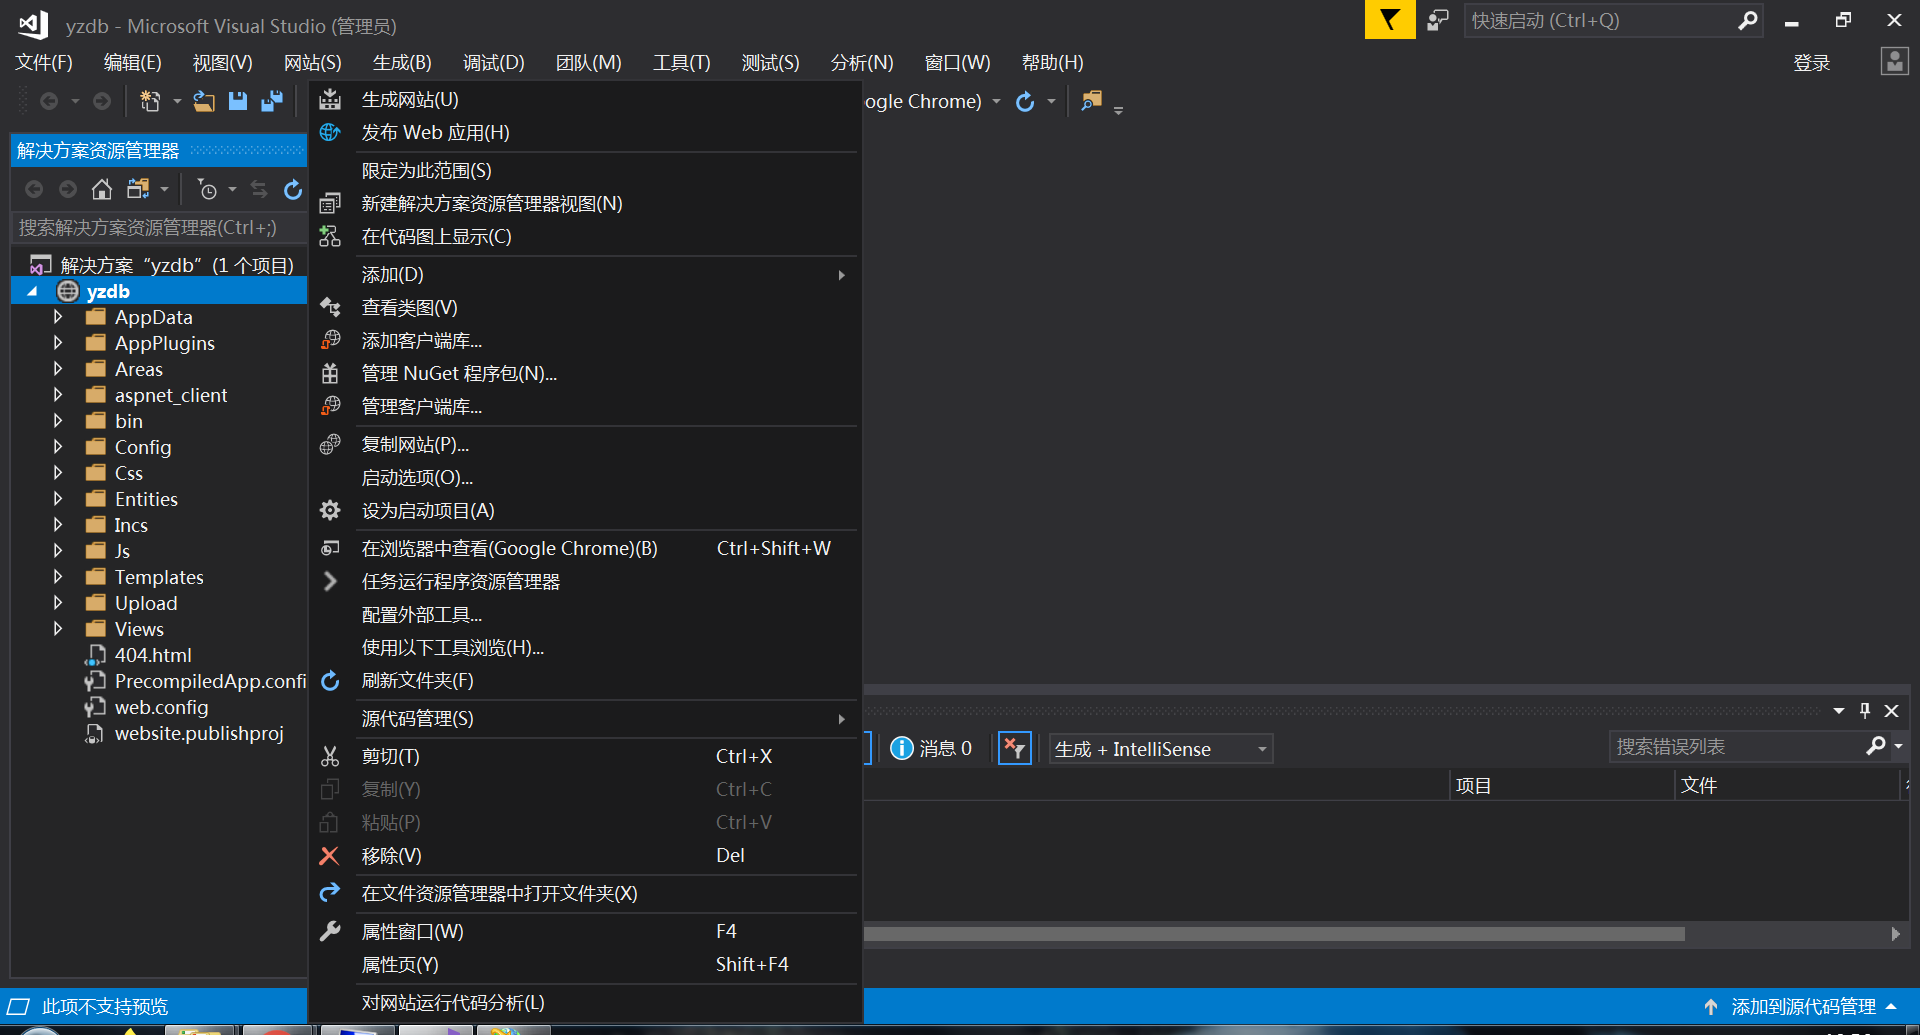The image size is (1920, 1035).
Task: Click the Home icon in Solution Explorer
Action: coord(102,189)
